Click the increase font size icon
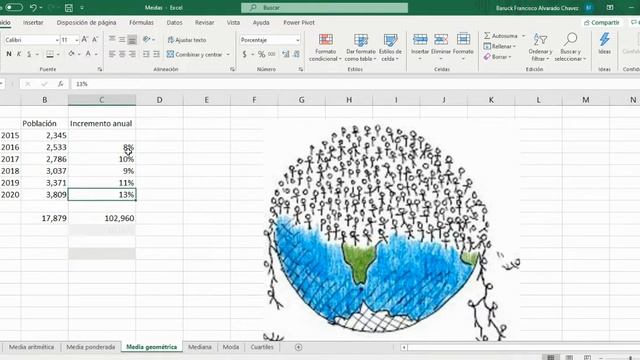640x360 pixels. tap(84, 40)
